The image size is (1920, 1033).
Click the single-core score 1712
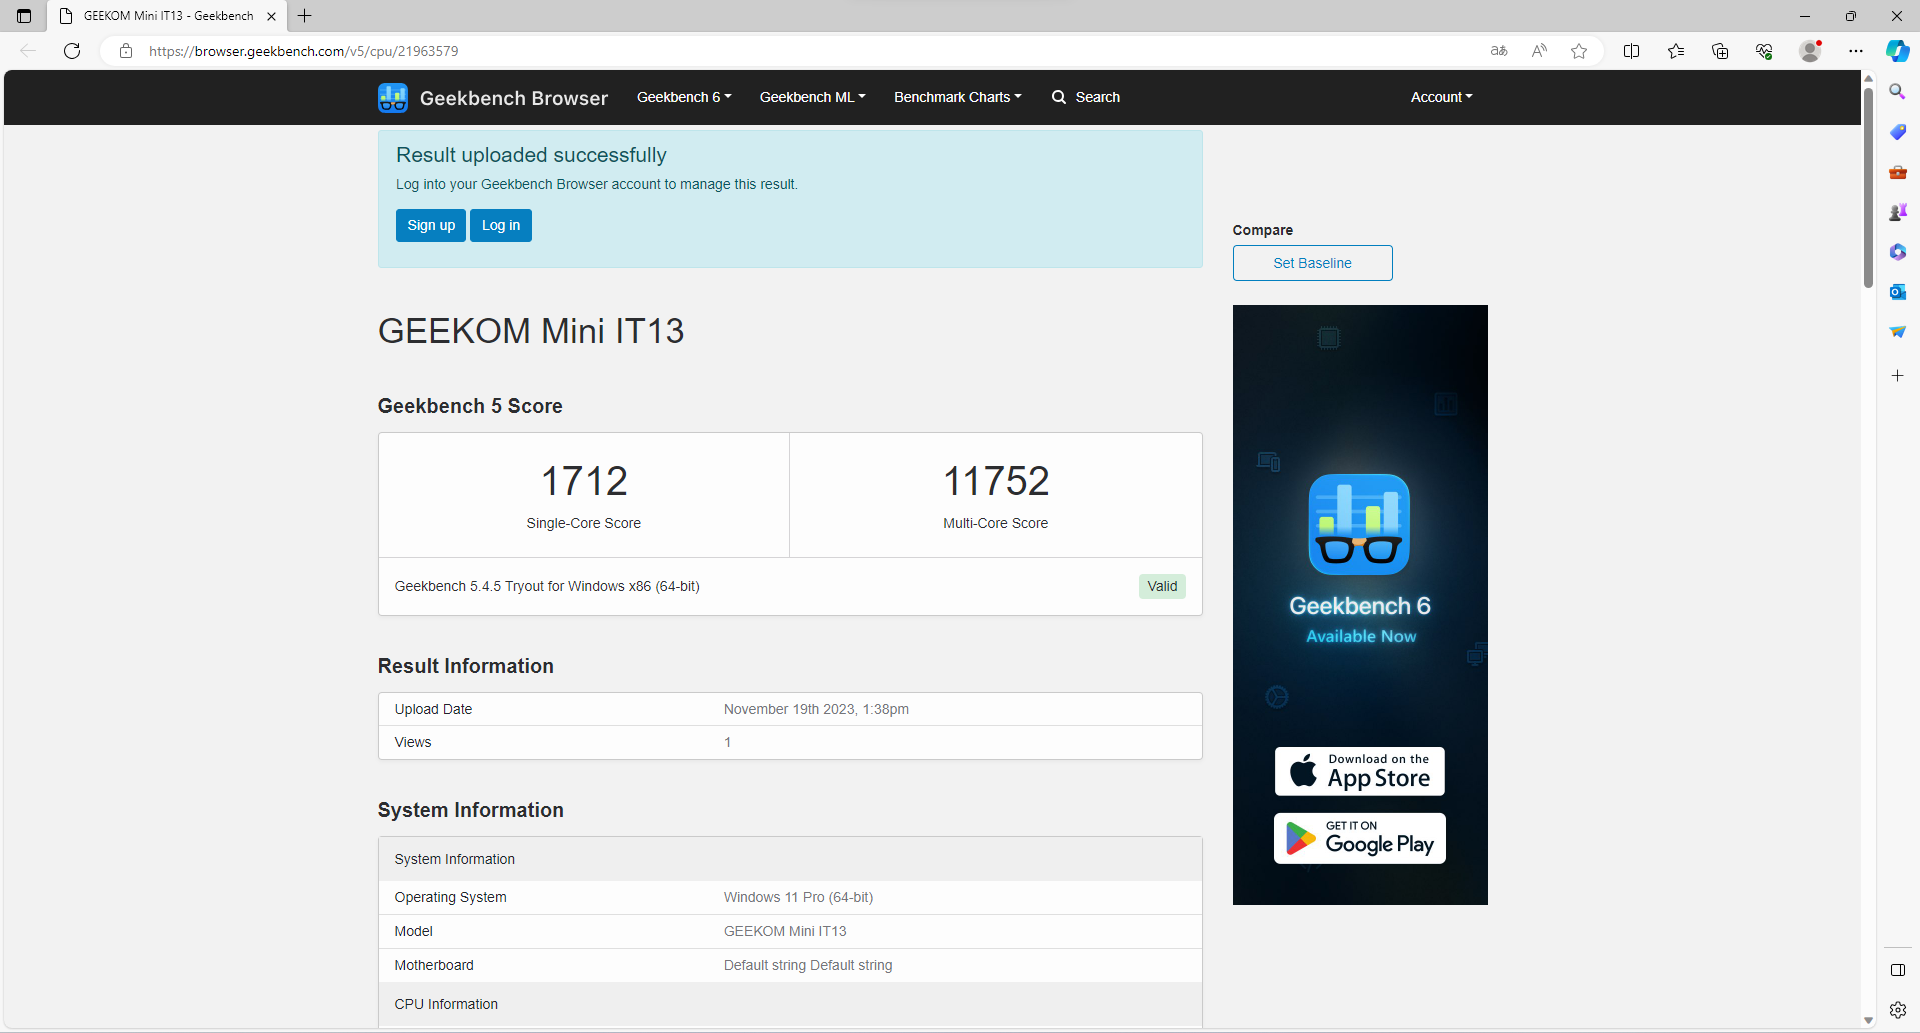[x=584, y=481]
